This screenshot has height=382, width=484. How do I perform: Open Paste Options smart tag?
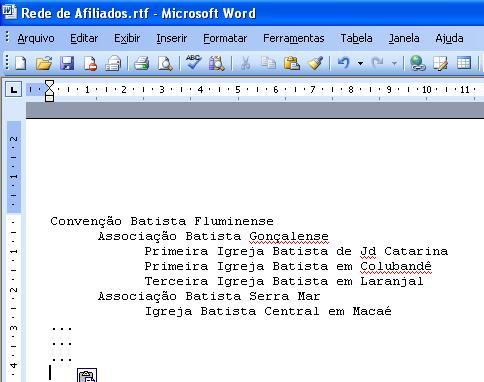pos(87,375)
